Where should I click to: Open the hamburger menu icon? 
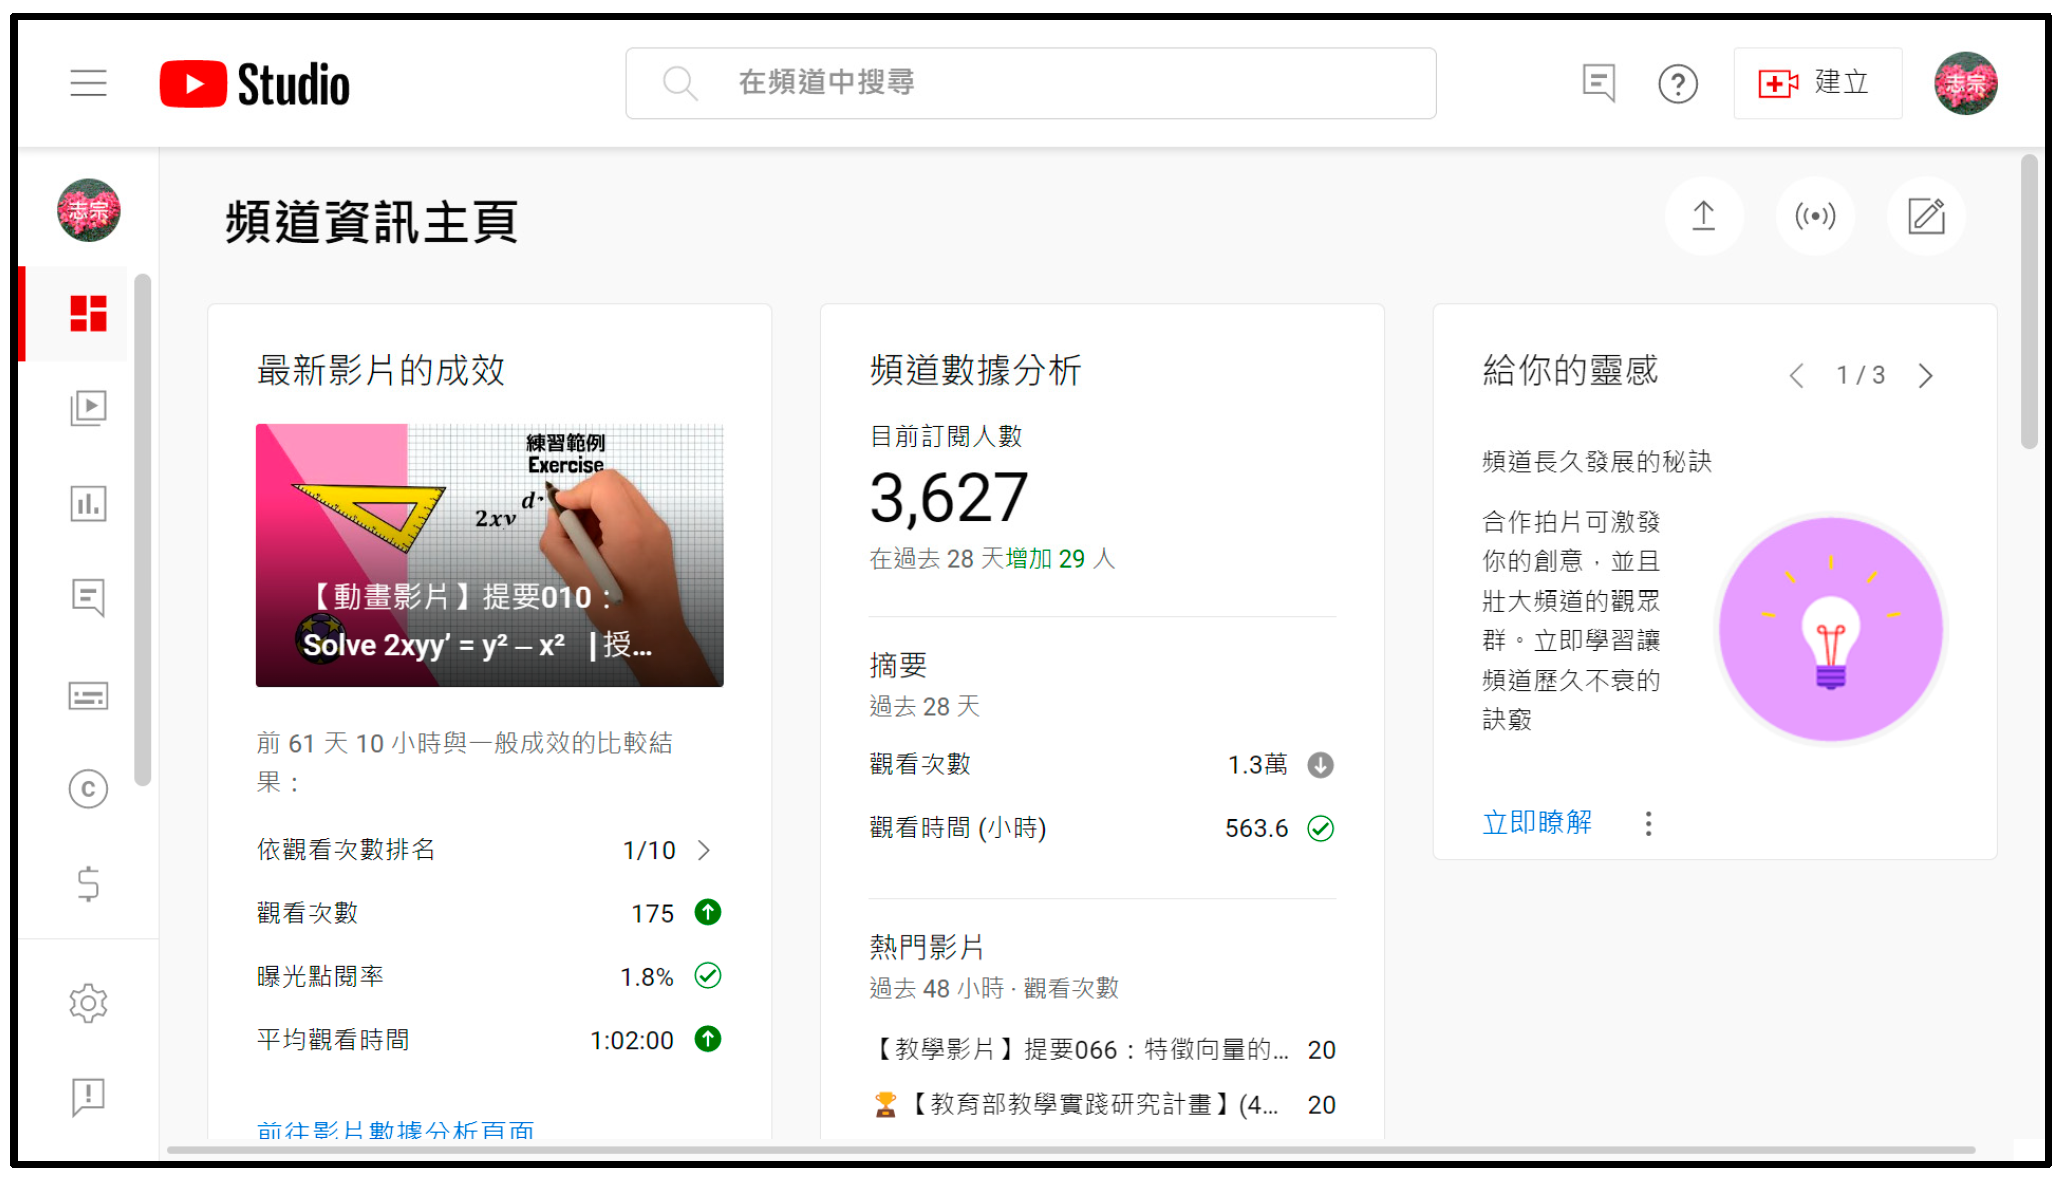click(88, 83)
